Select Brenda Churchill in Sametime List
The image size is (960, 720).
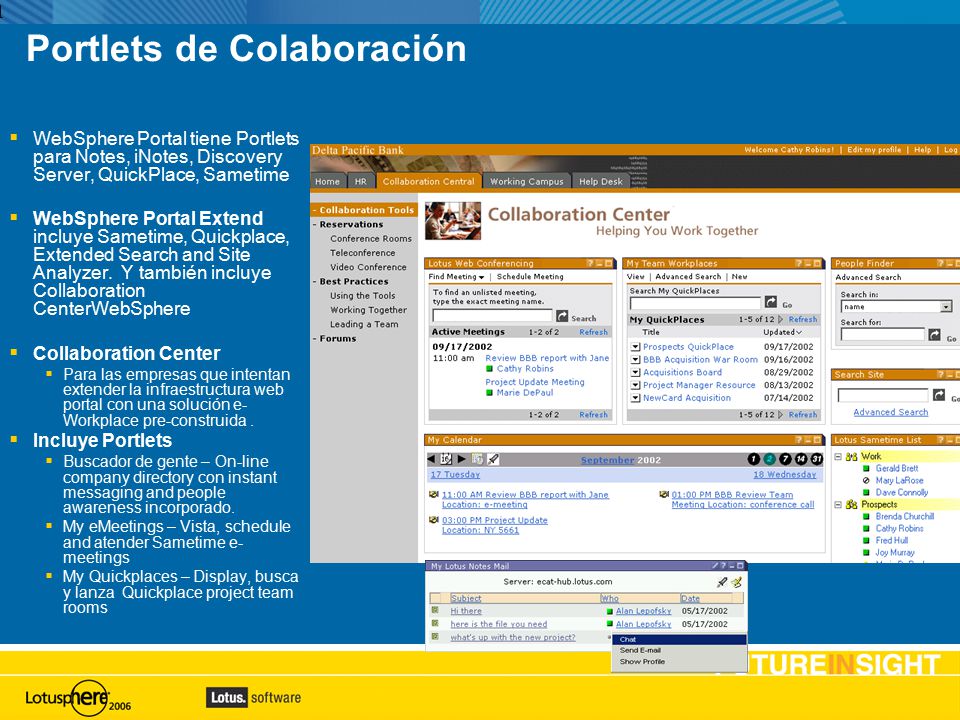[x=904, y=517]
